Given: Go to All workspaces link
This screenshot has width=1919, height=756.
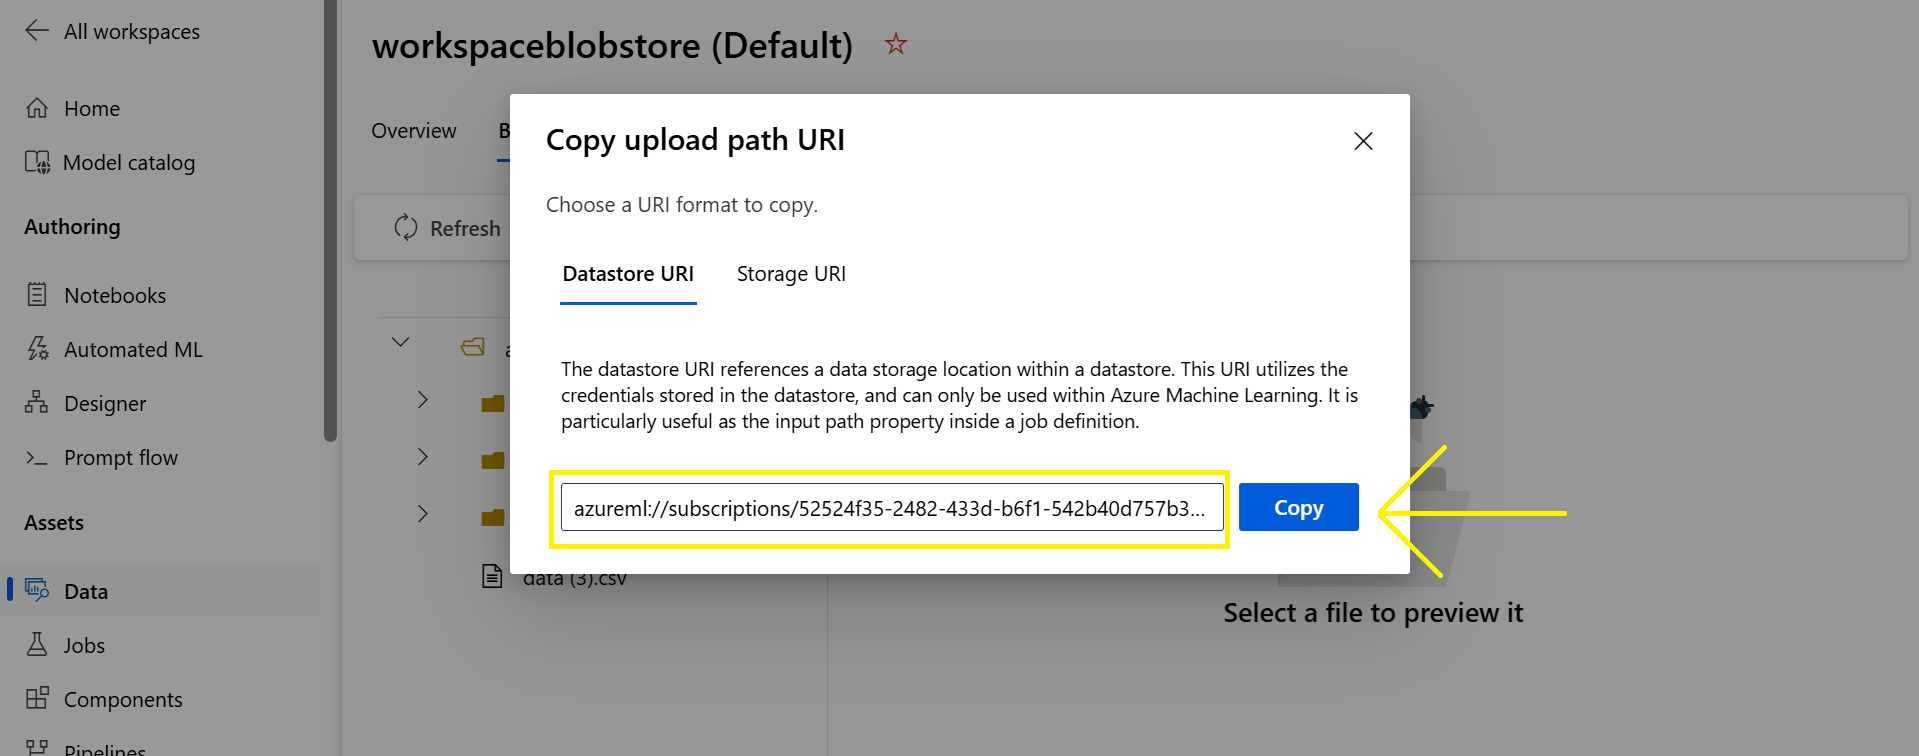Looking at the screenshot, I should click(132, 31).
